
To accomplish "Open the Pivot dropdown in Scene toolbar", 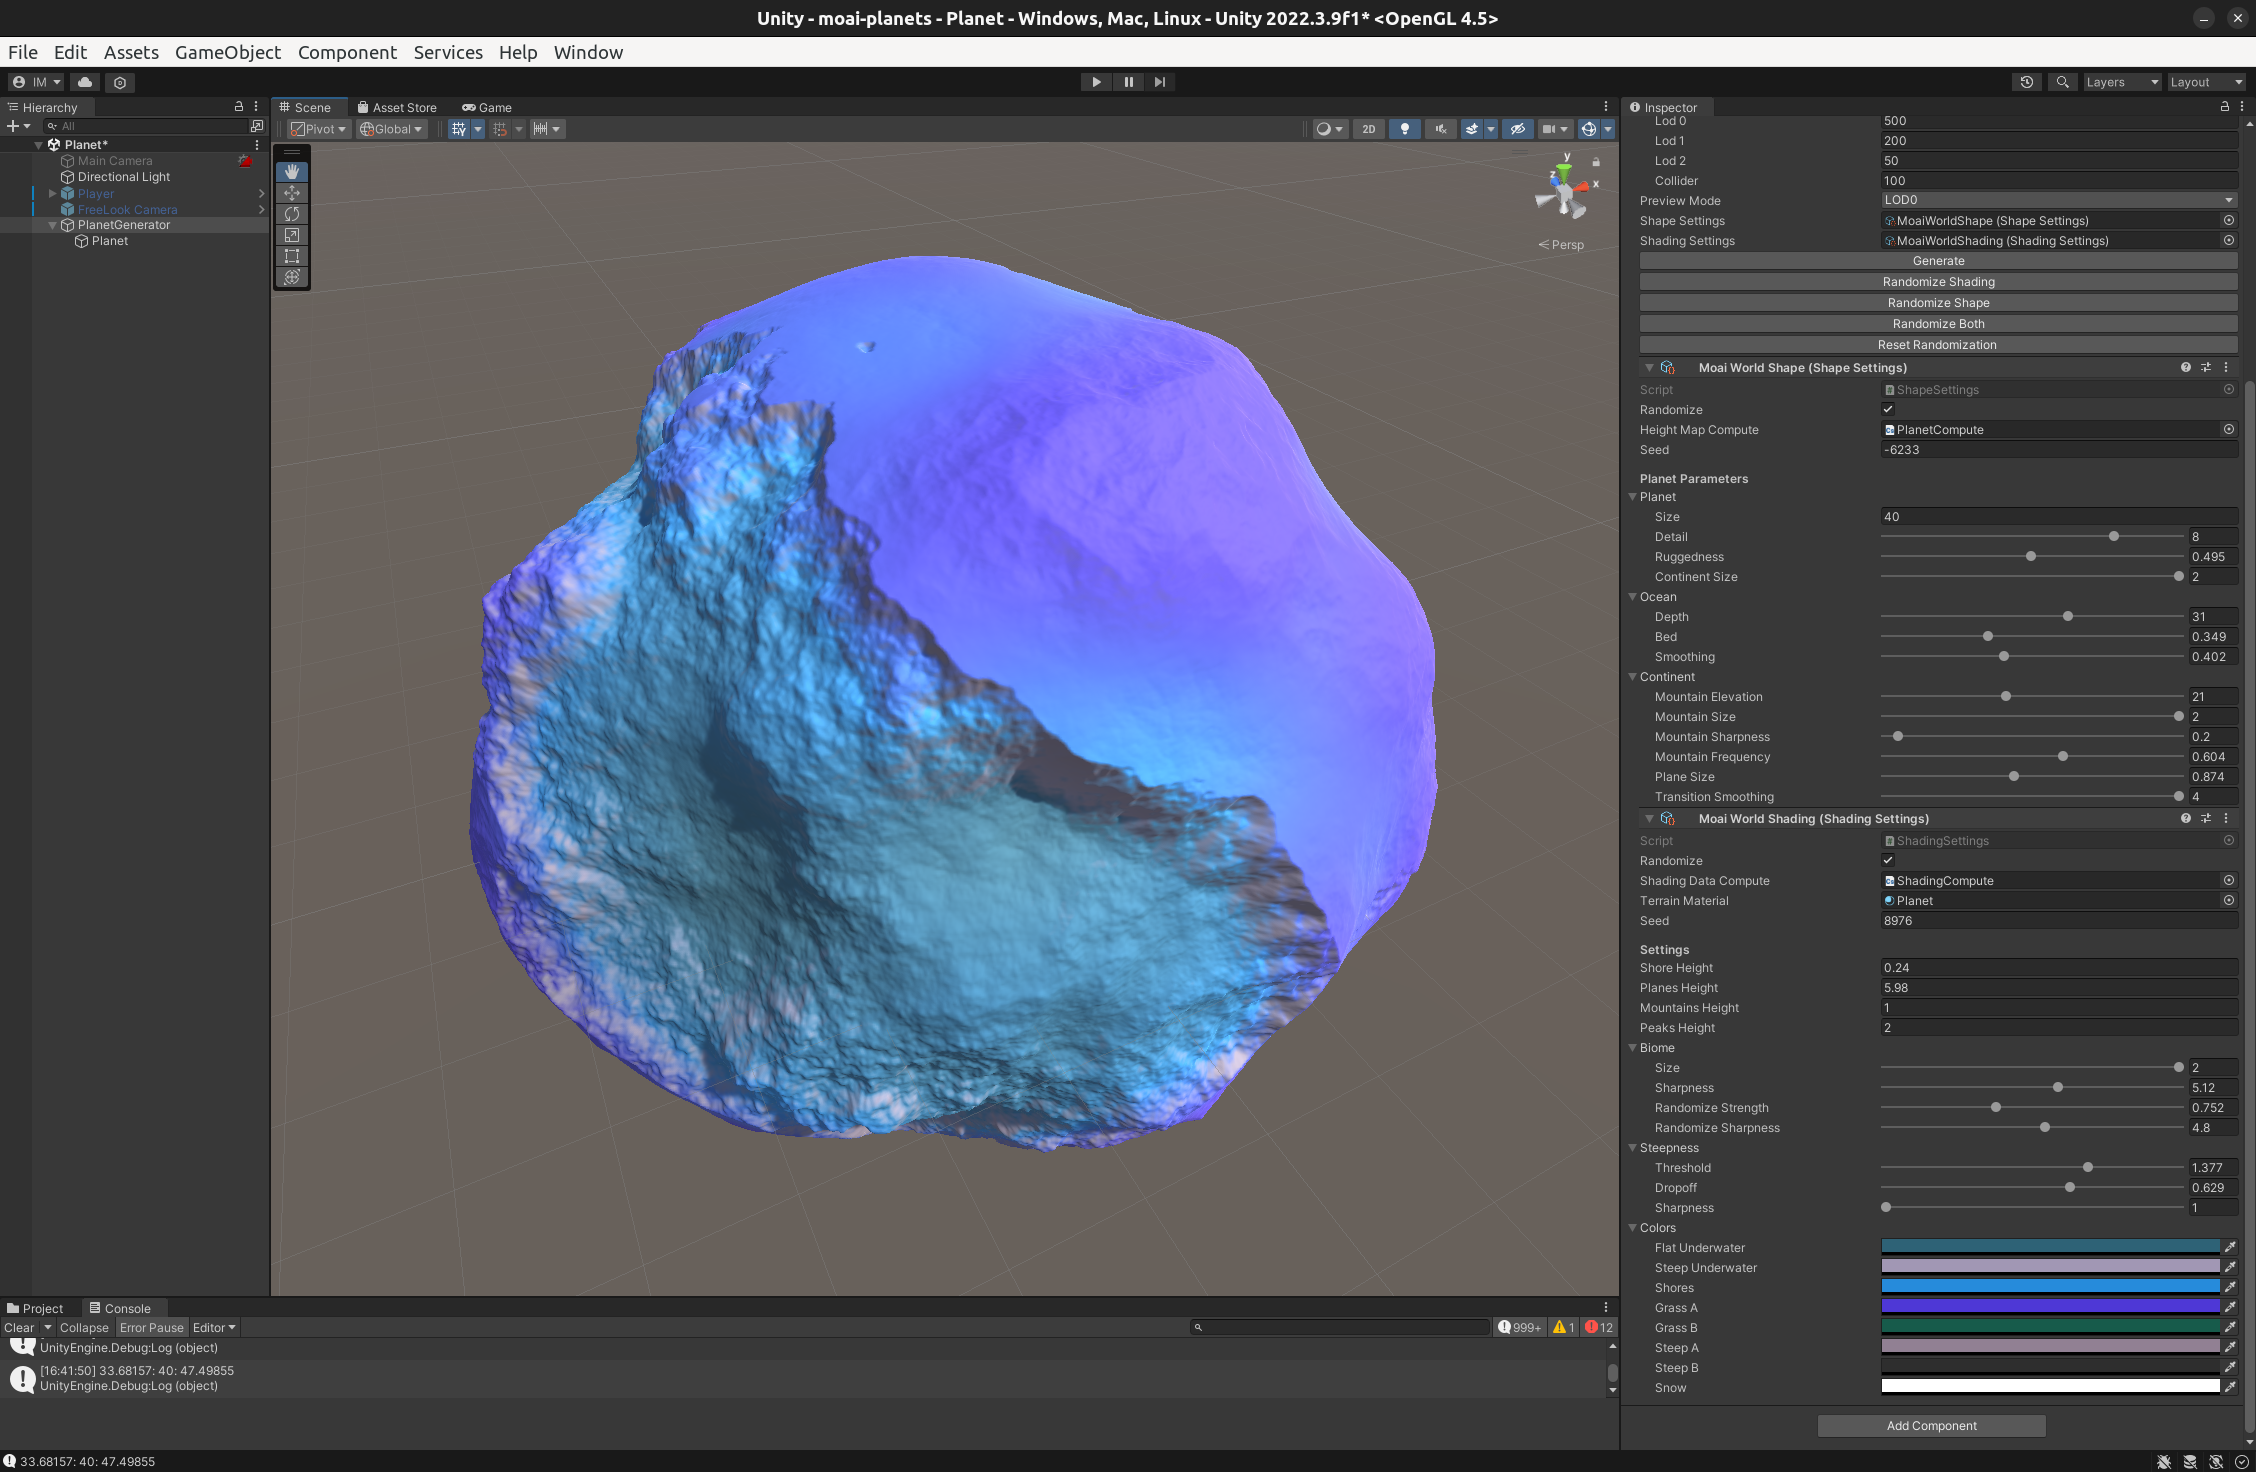I will 317,129.
